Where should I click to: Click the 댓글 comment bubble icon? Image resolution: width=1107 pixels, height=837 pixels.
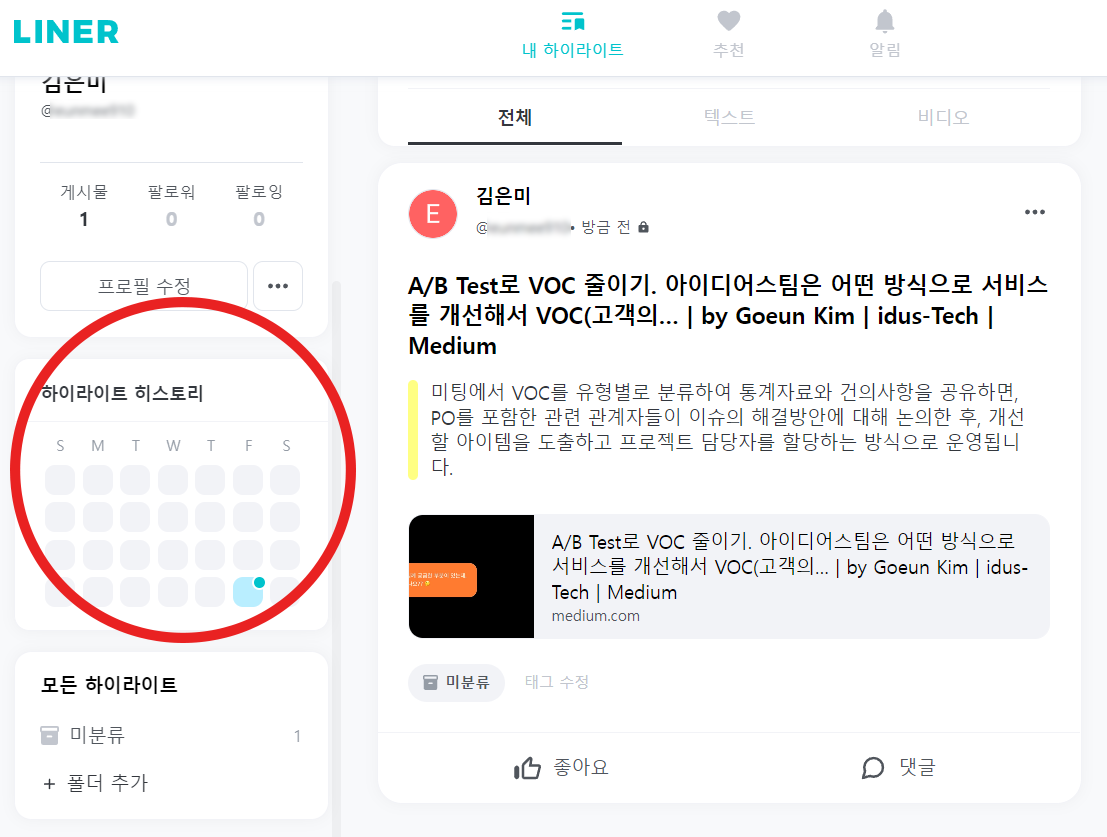(873, 768)
